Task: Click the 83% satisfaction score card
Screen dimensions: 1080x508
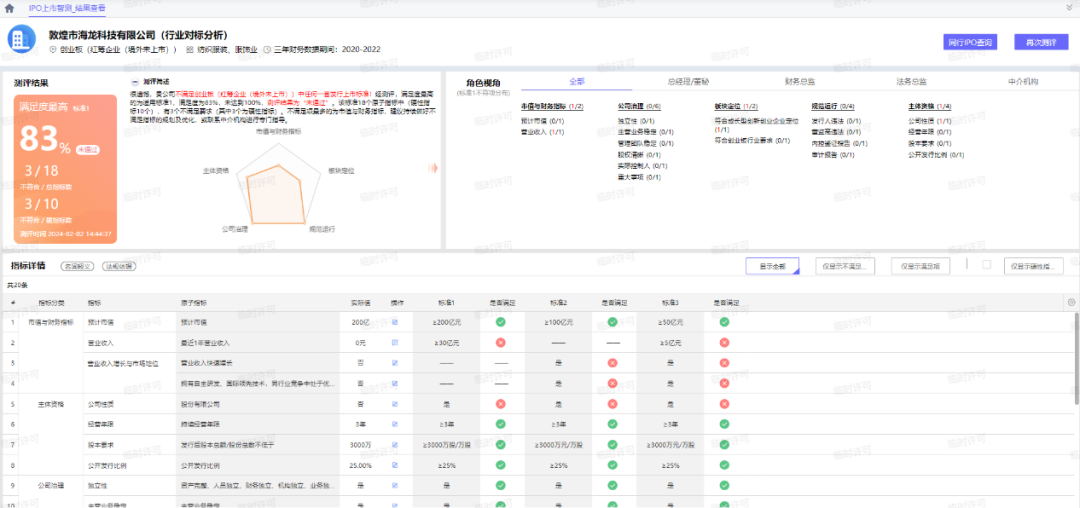Action: tap(65, 169)
